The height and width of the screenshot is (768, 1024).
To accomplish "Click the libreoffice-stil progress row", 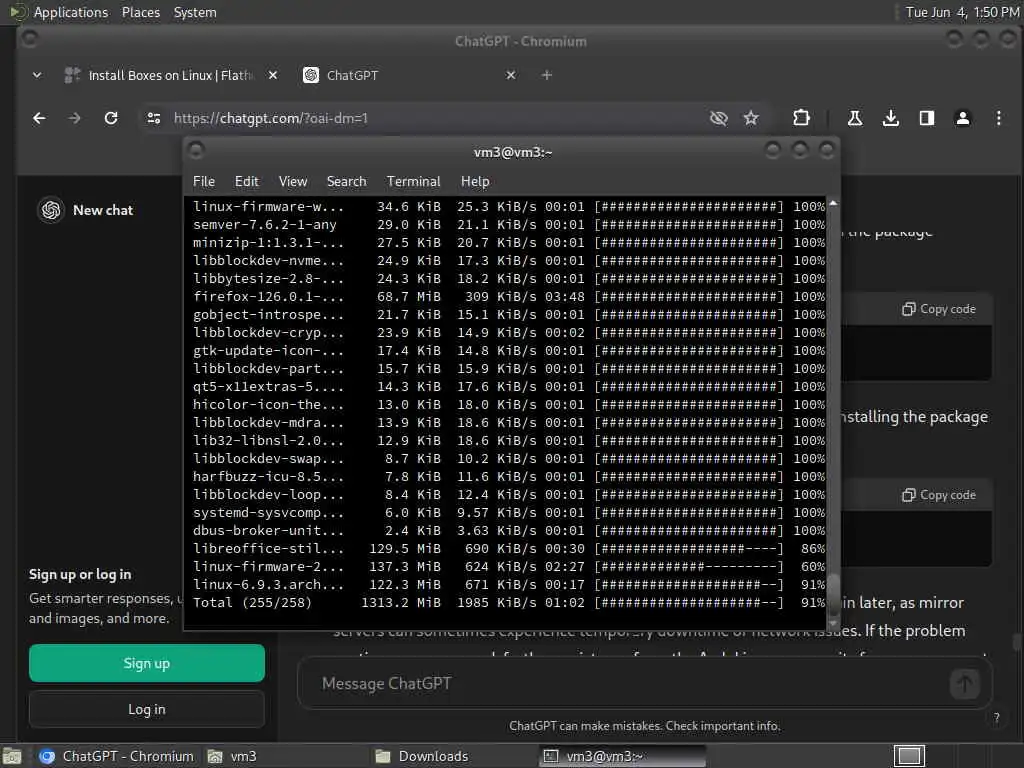I will (509, 549).
